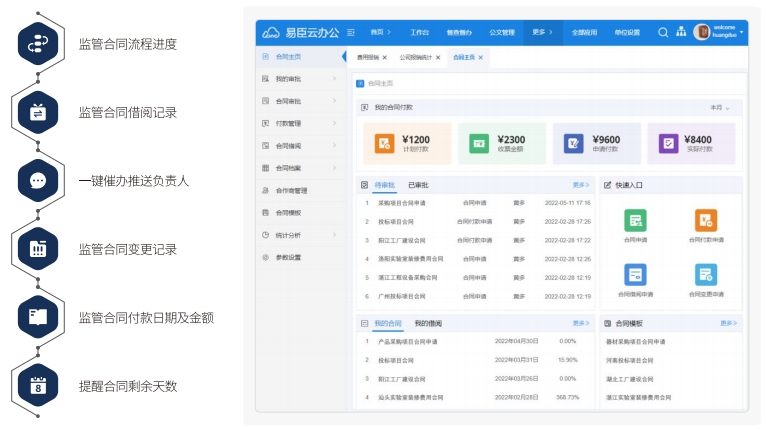Expand the 统计分析 sidebar chevron
This screenshot has width=766, height=430.
coord(335,235)
